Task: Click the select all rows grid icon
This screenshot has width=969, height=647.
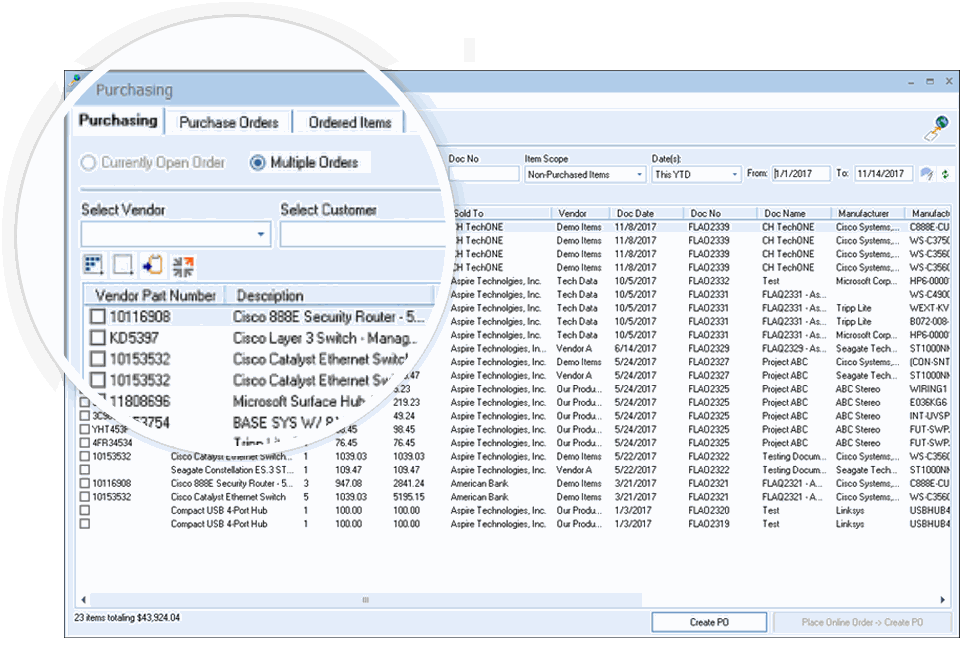Action: pos(93,265)
